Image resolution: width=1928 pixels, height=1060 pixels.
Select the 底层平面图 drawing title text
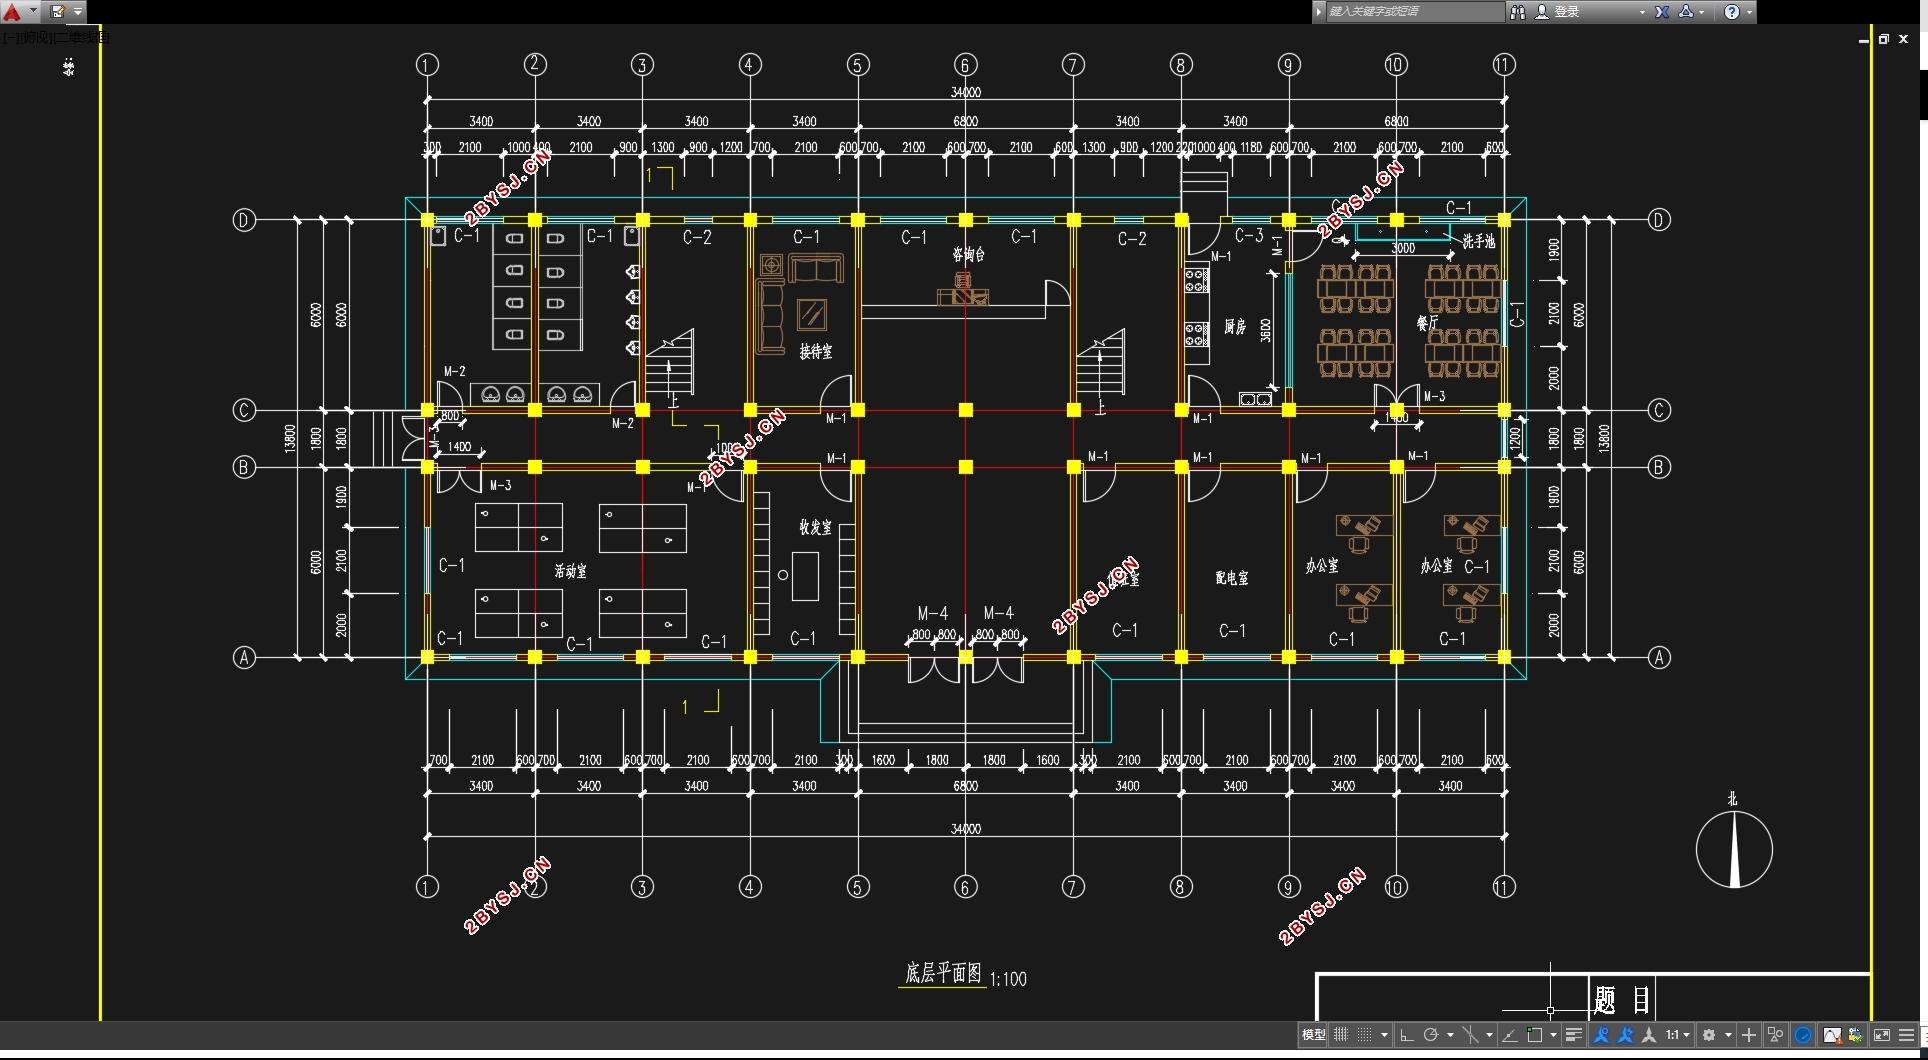943,973
